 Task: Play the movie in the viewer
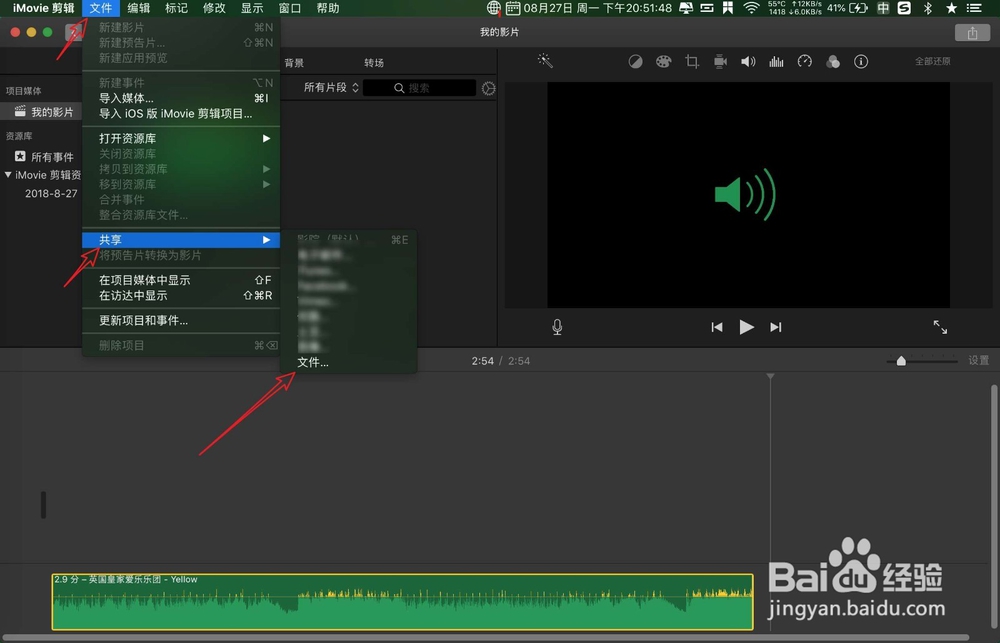click(746, 327)
